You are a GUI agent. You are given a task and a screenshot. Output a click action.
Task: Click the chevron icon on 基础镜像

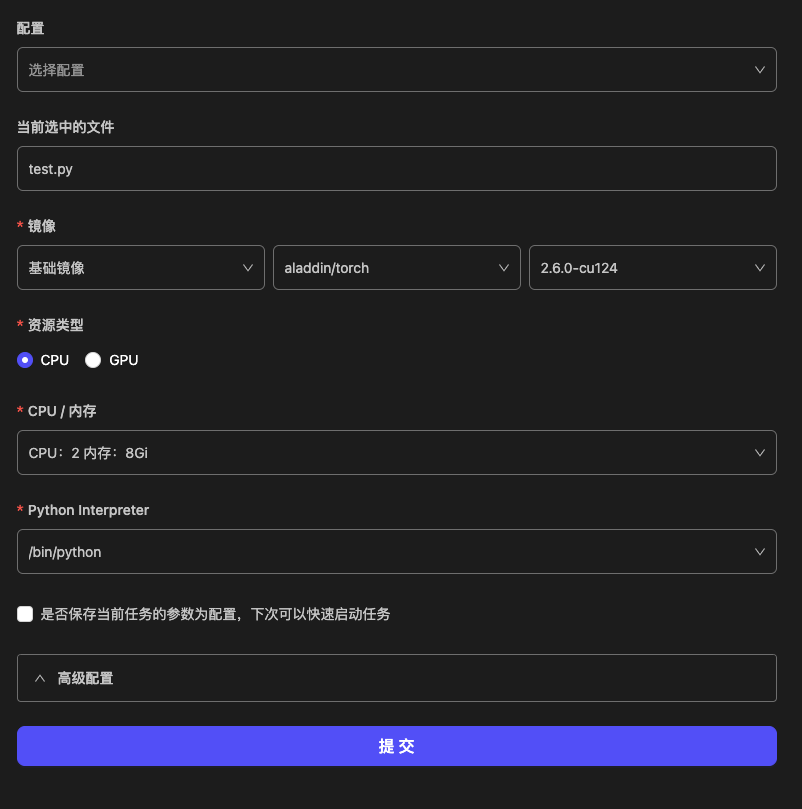coord(248,267)
